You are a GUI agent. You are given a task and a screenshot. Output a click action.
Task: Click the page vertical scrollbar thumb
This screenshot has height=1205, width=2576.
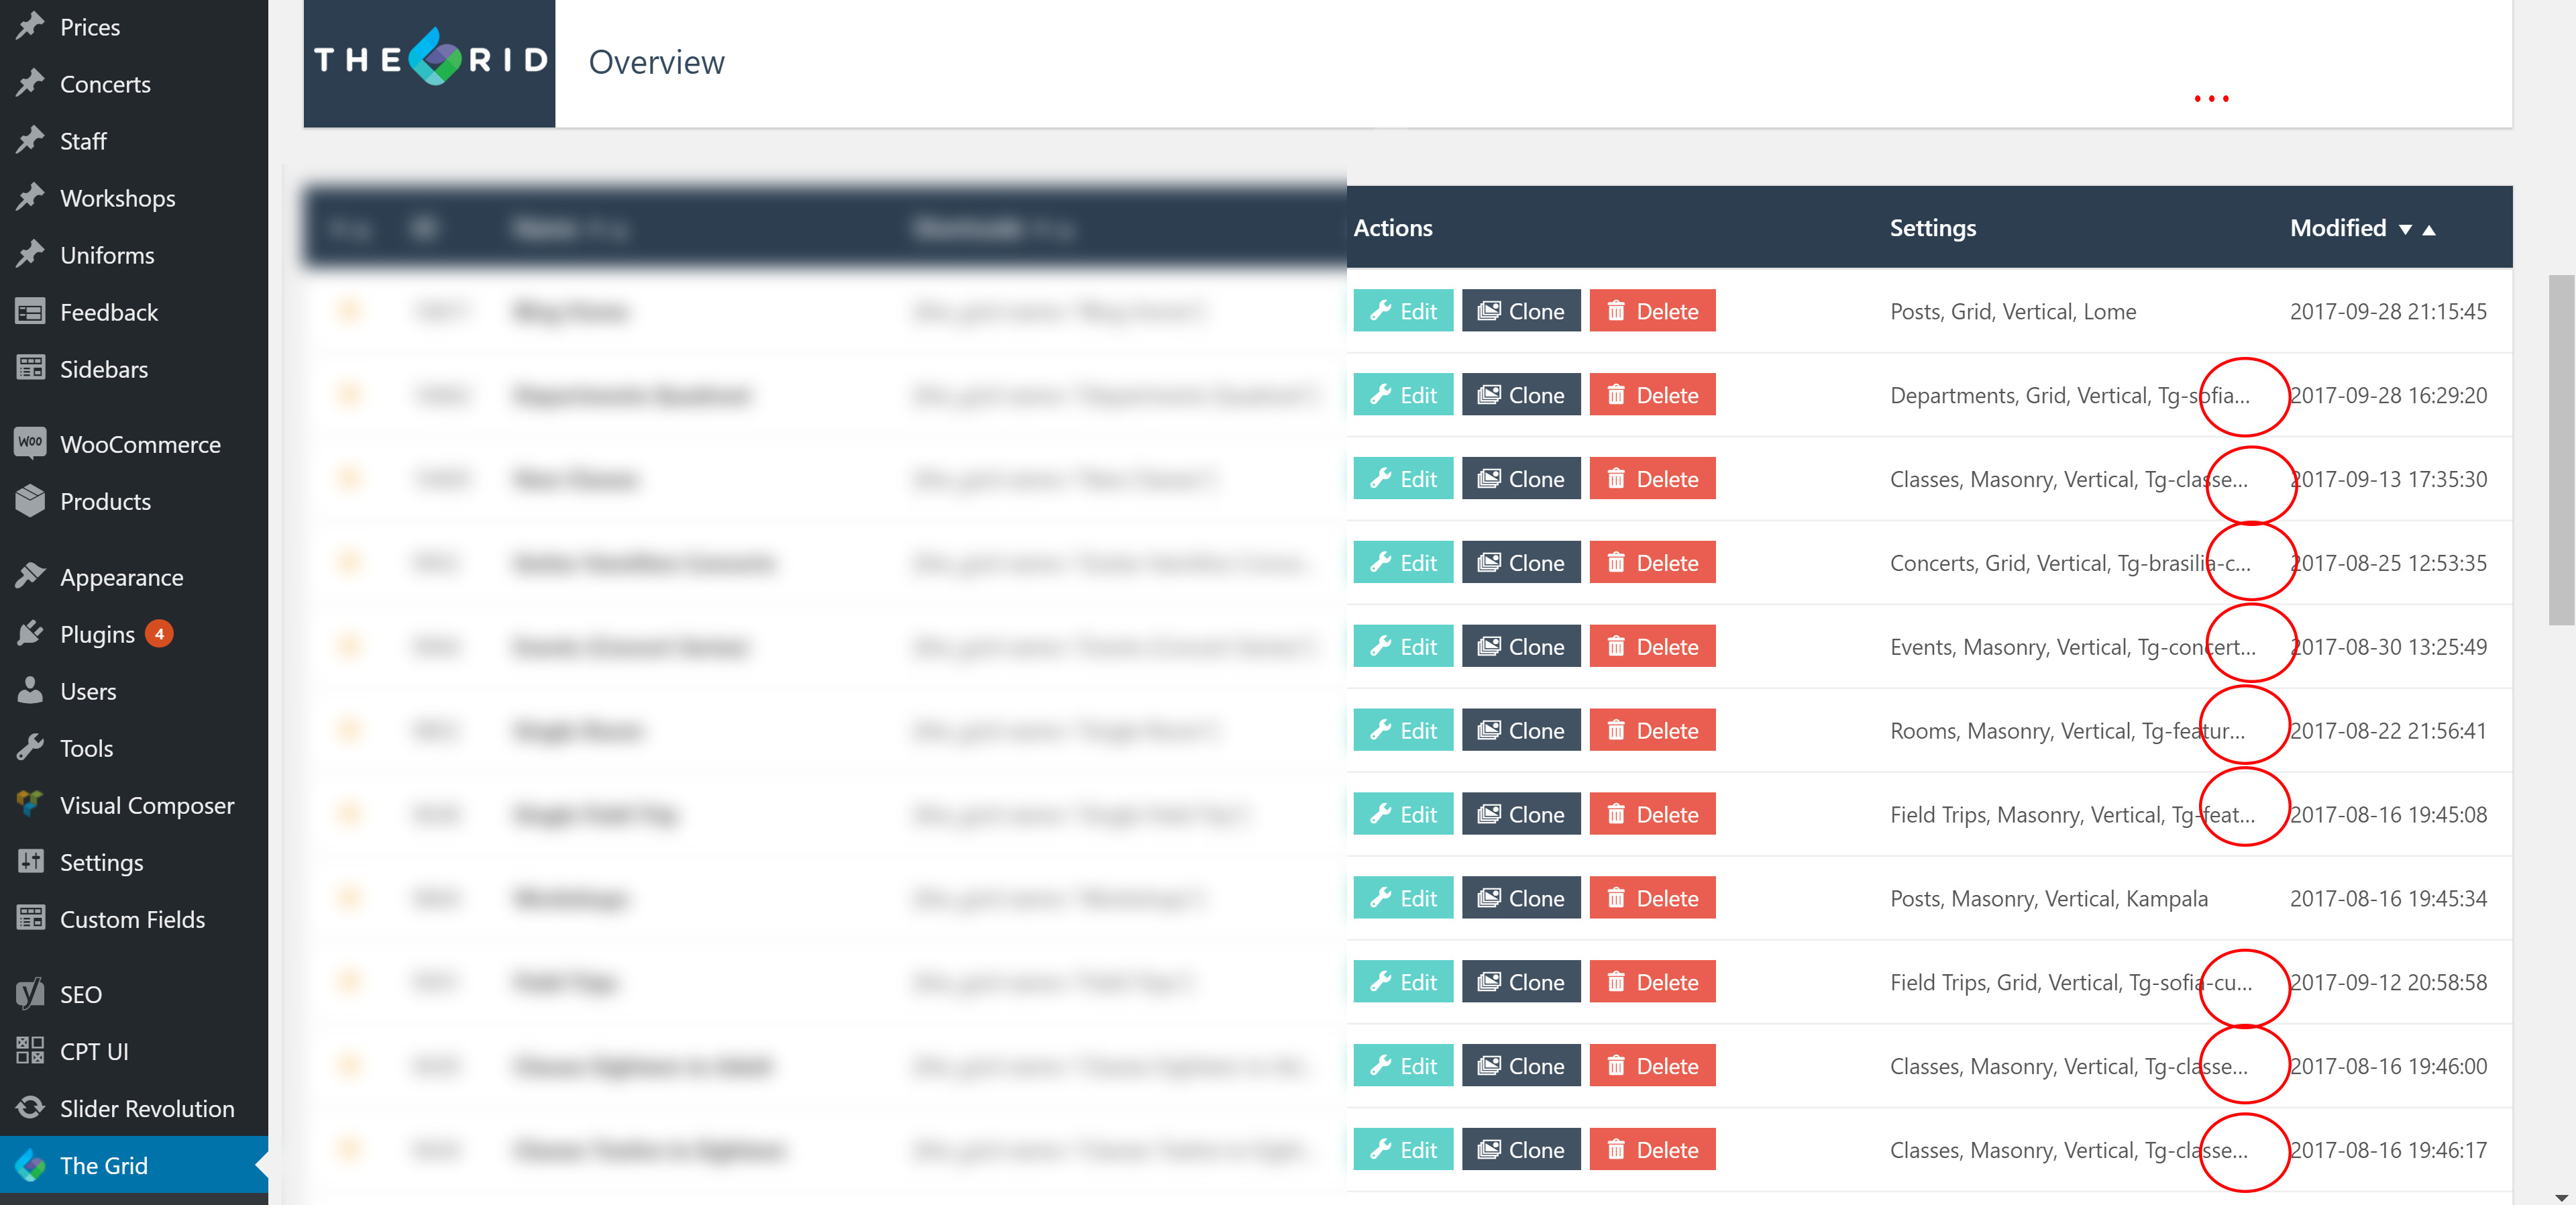2561,450
